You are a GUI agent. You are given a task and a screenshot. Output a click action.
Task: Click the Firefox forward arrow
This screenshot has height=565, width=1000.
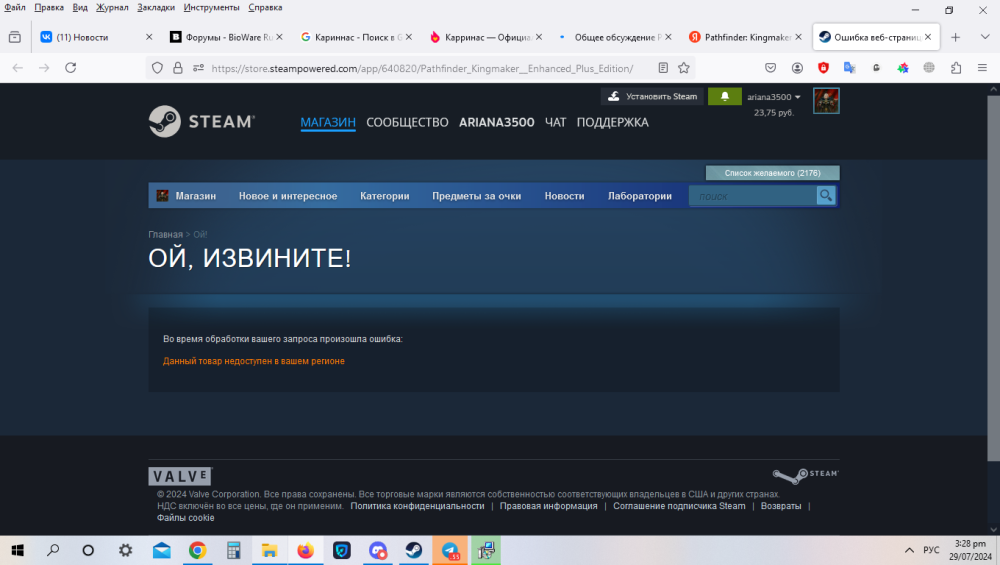click(x=44, y=68)
